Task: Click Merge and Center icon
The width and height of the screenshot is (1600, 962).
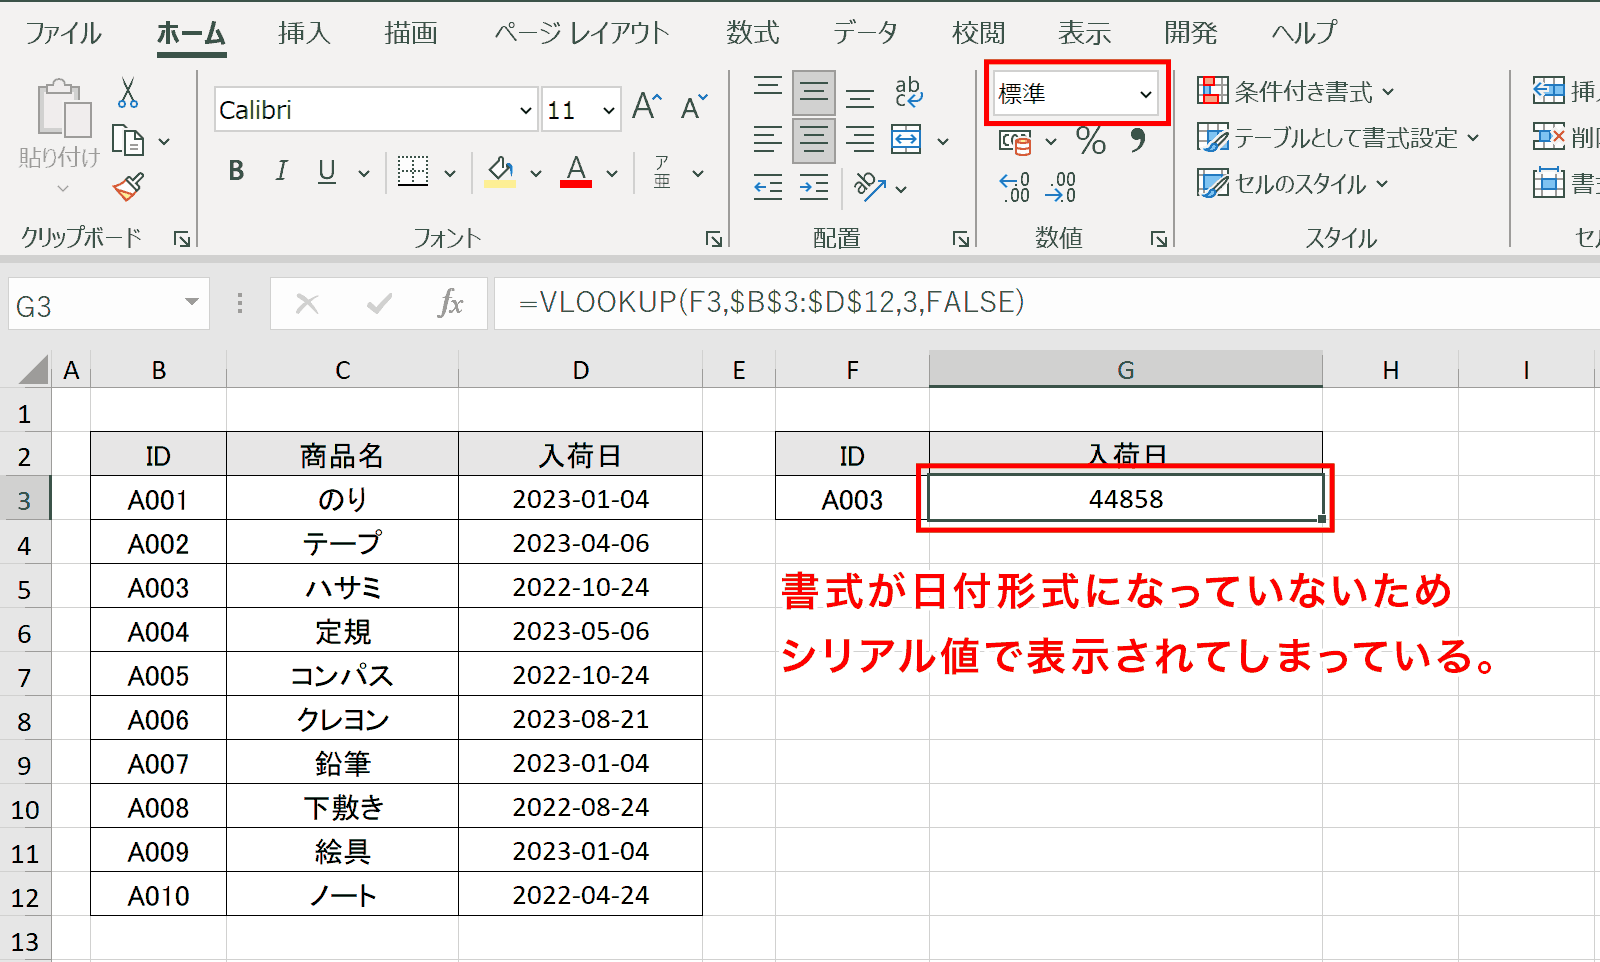Action: click(x=906, y=139)
